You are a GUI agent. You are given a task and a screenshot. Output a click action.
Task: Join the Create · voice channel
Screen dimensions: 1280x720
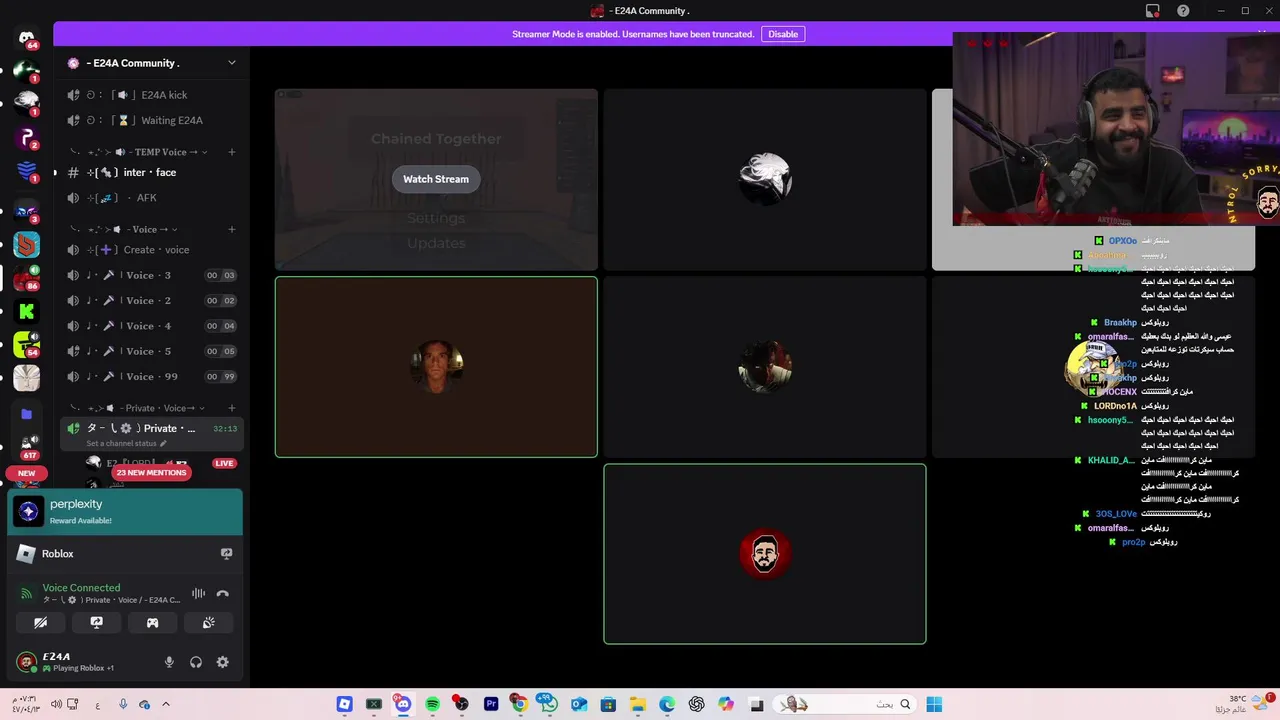coord(152,250)
